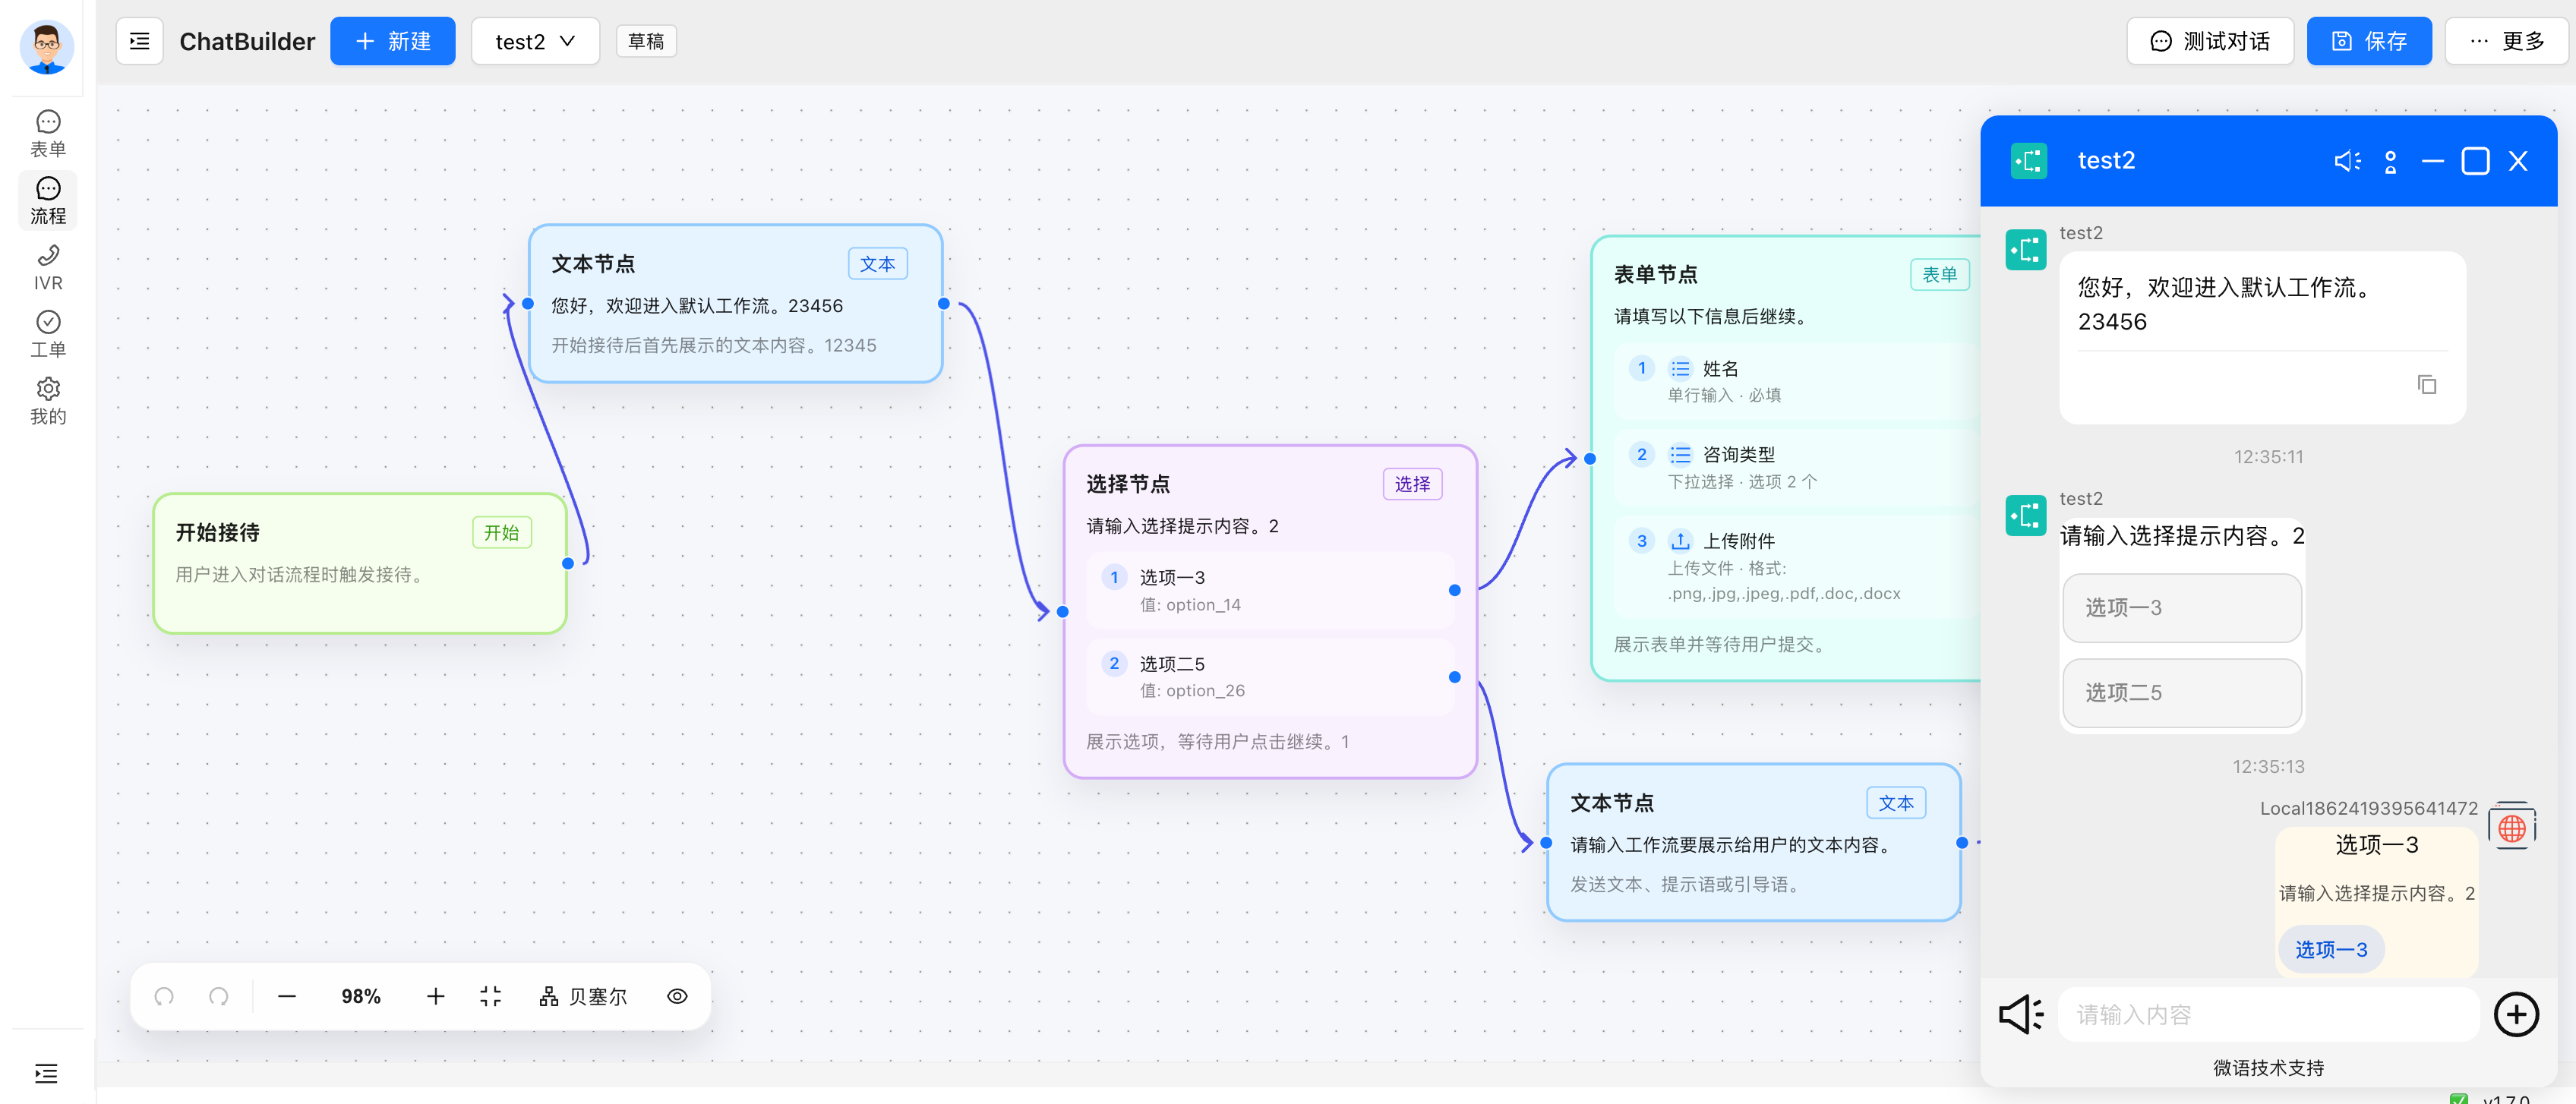
Task: Select the 流程 sidebar item
Action: click(x=48, y=201)
